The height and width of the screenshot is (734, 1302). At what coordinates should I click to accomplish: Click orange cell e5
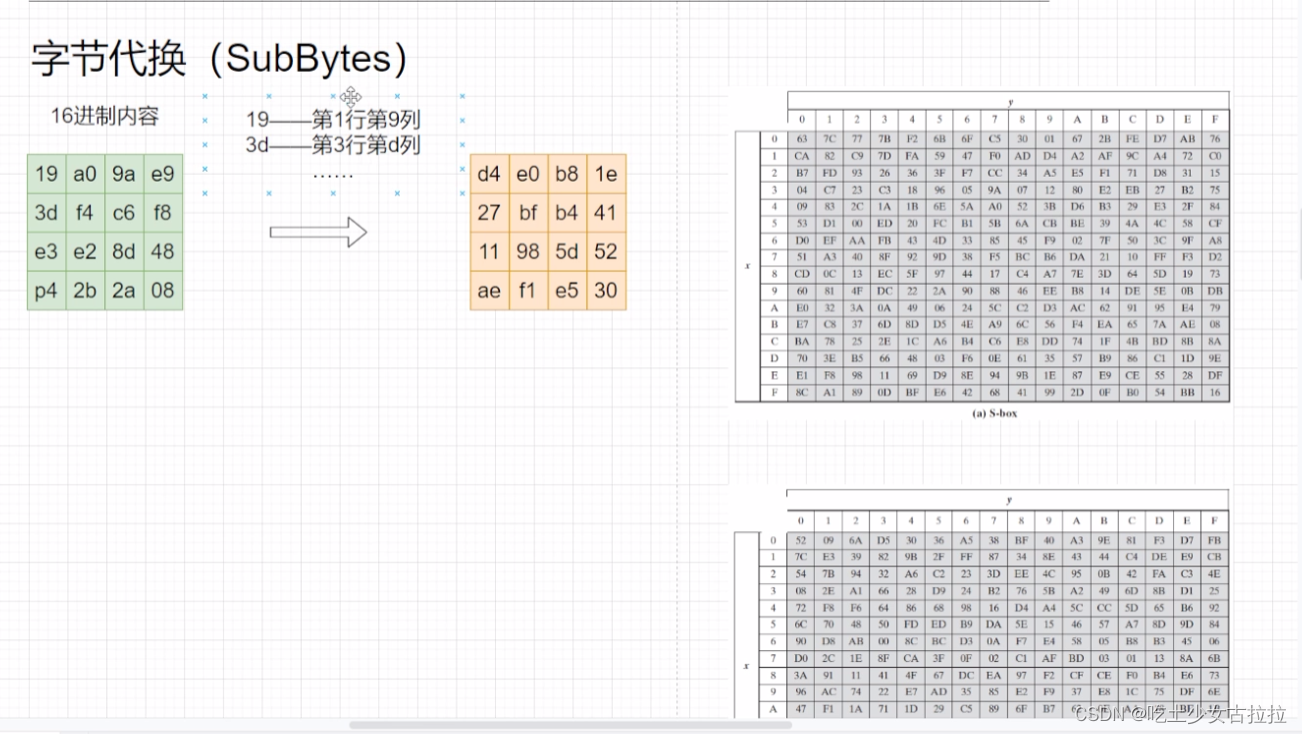[567, 290]
